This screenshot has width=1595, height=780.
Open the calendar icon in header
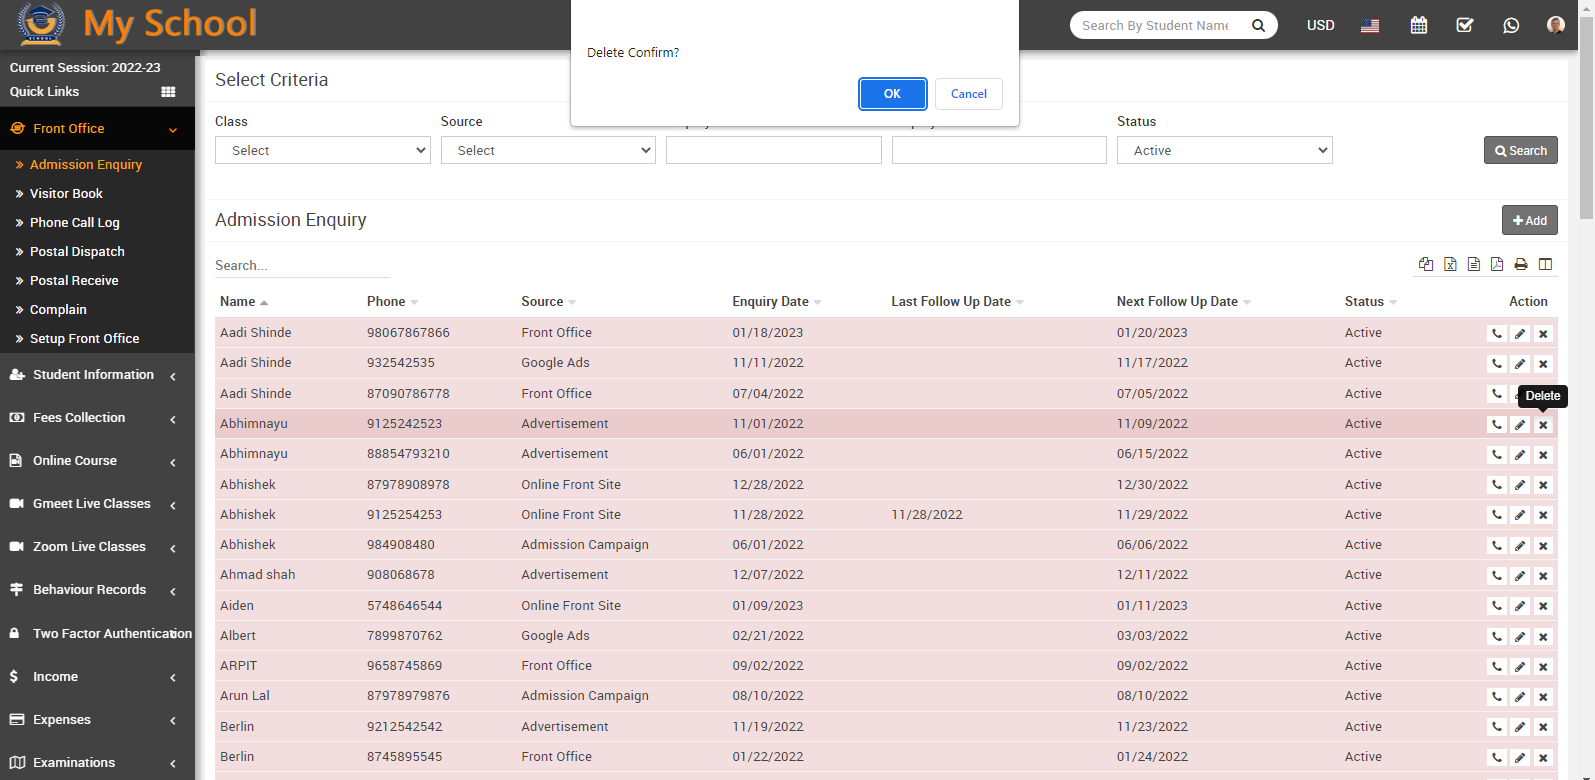(1418, 25)
